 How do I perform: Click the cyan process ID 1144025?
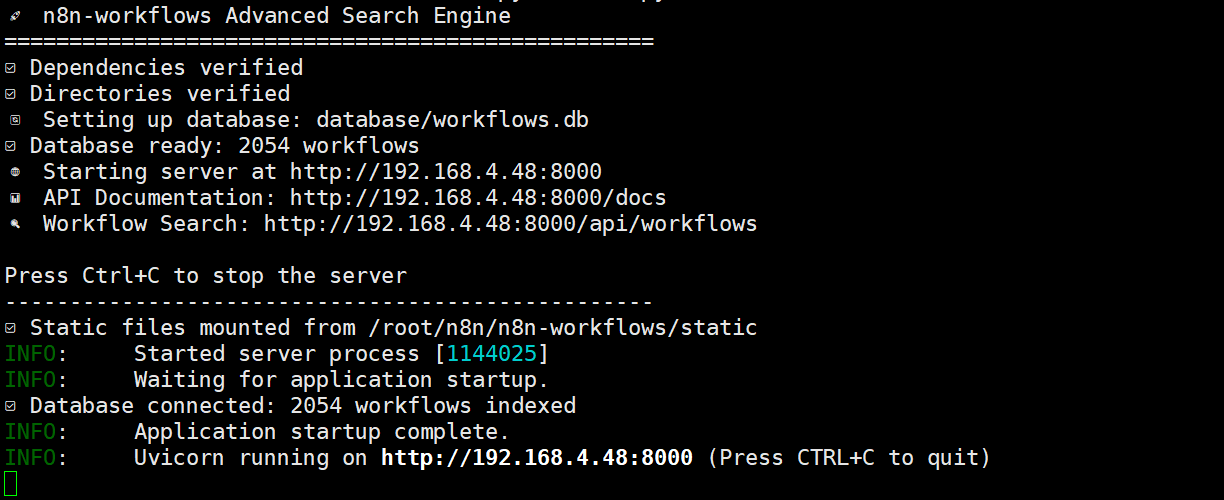(x=491, y=354)
